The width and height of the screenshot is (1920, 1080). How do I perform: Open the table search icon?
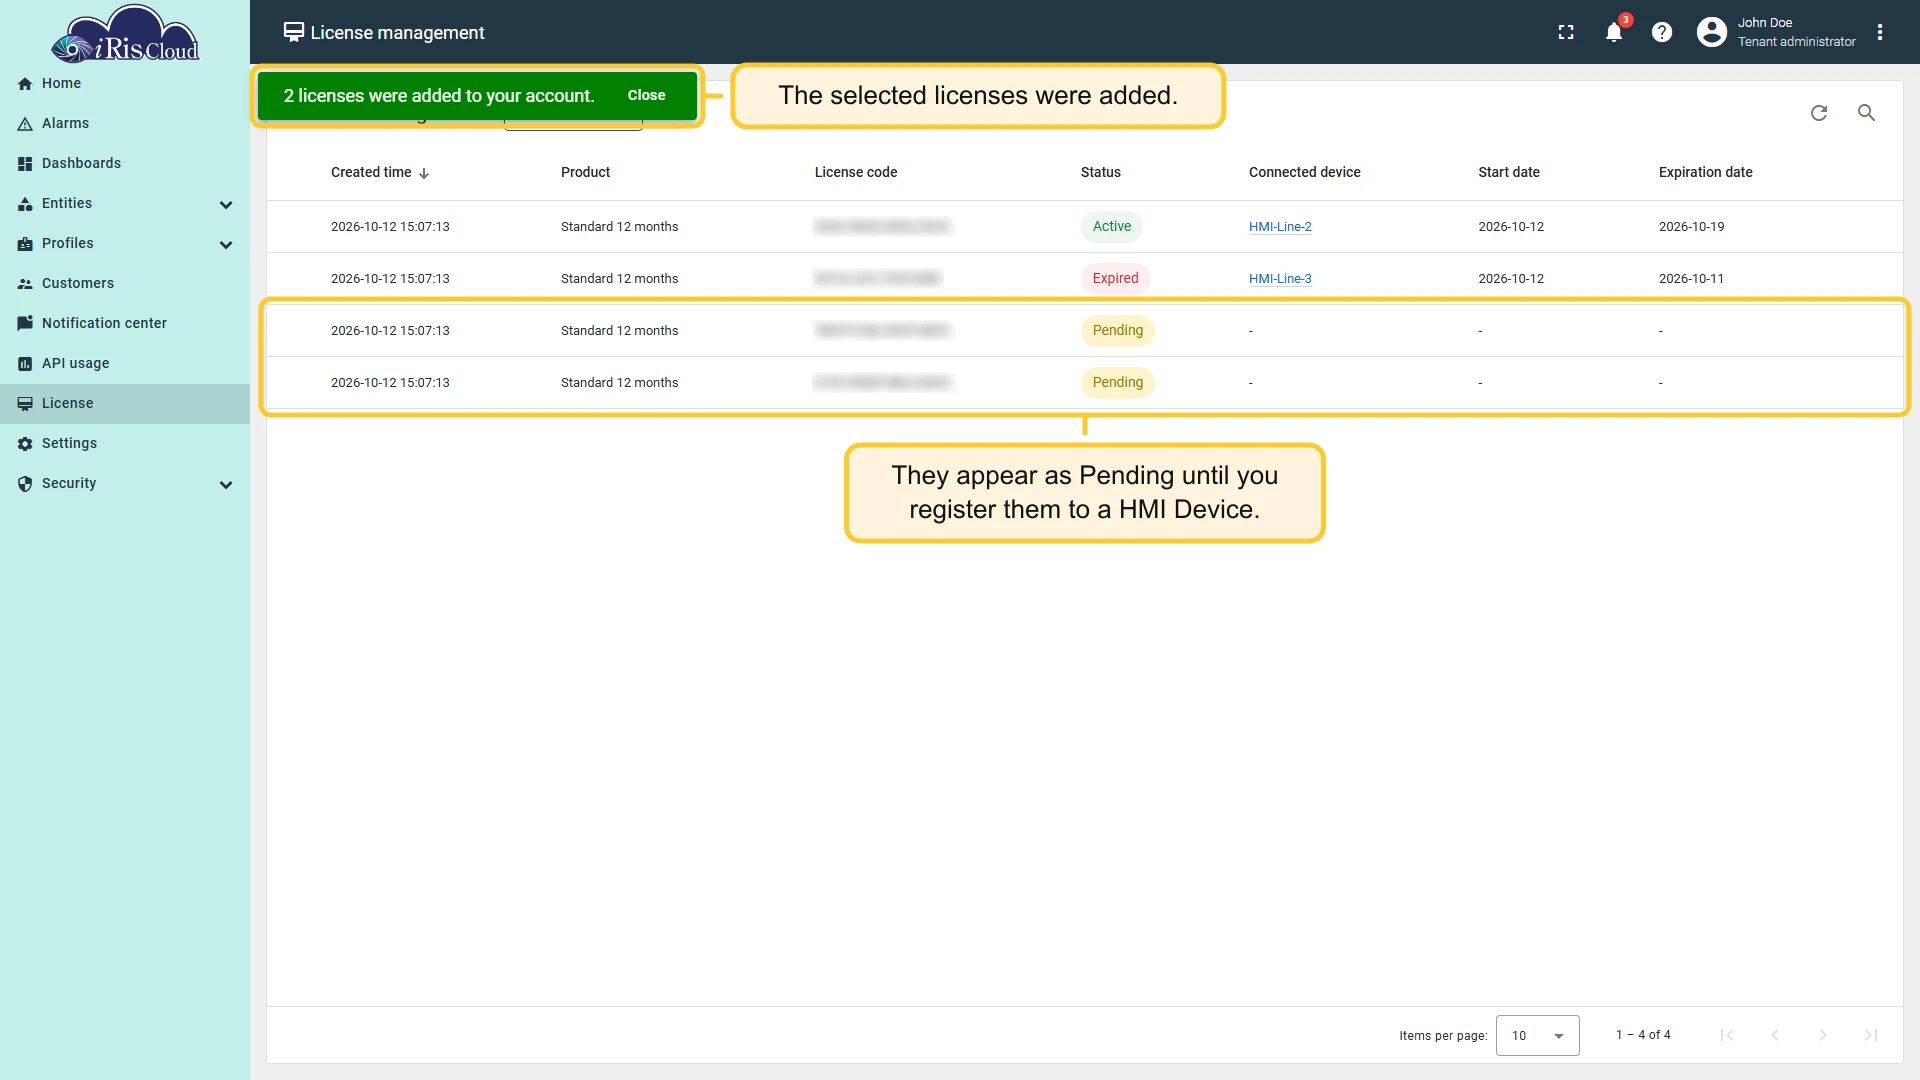tap(1867, 113)
